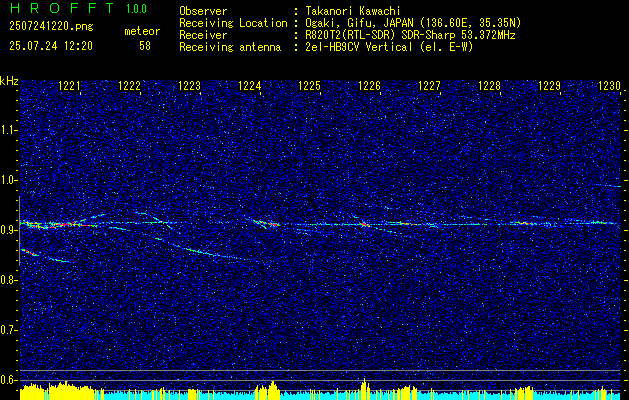Click the 0.6 kHz axis label
This screenshot has height=400, width=629.
tap(9, 380)
